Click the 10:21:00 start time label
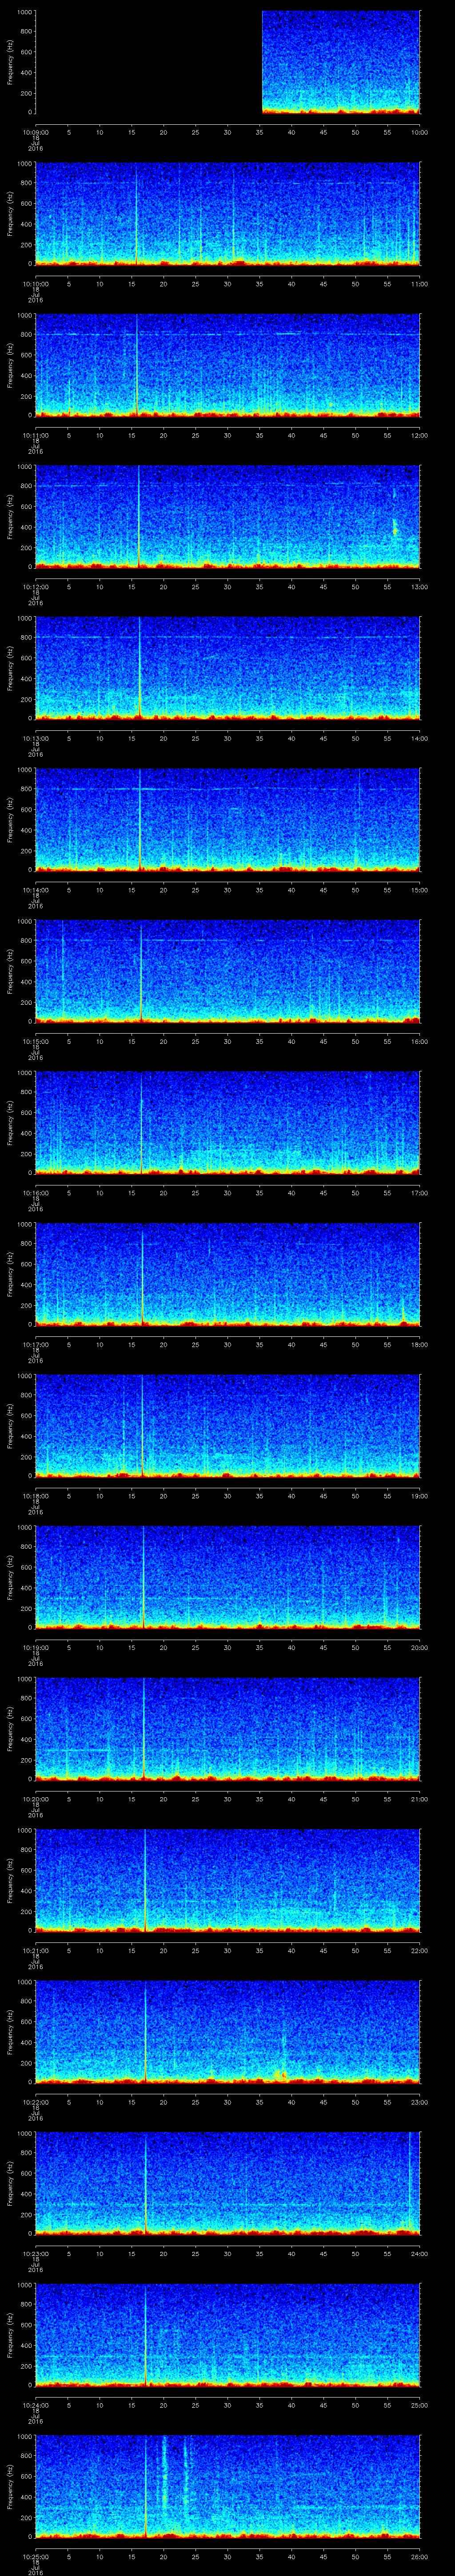The width and height of the screenshot is (455, 2576). [35, 1950]
